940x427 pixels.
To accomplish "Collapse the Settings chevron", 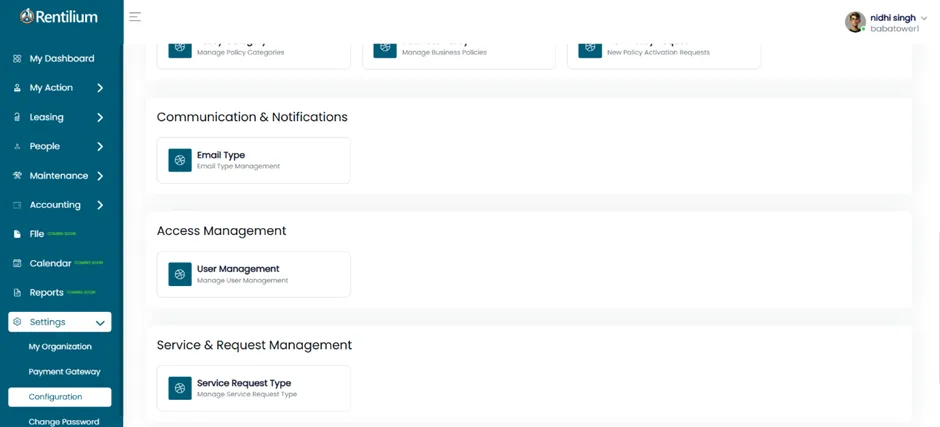I will tap(100, 323).
